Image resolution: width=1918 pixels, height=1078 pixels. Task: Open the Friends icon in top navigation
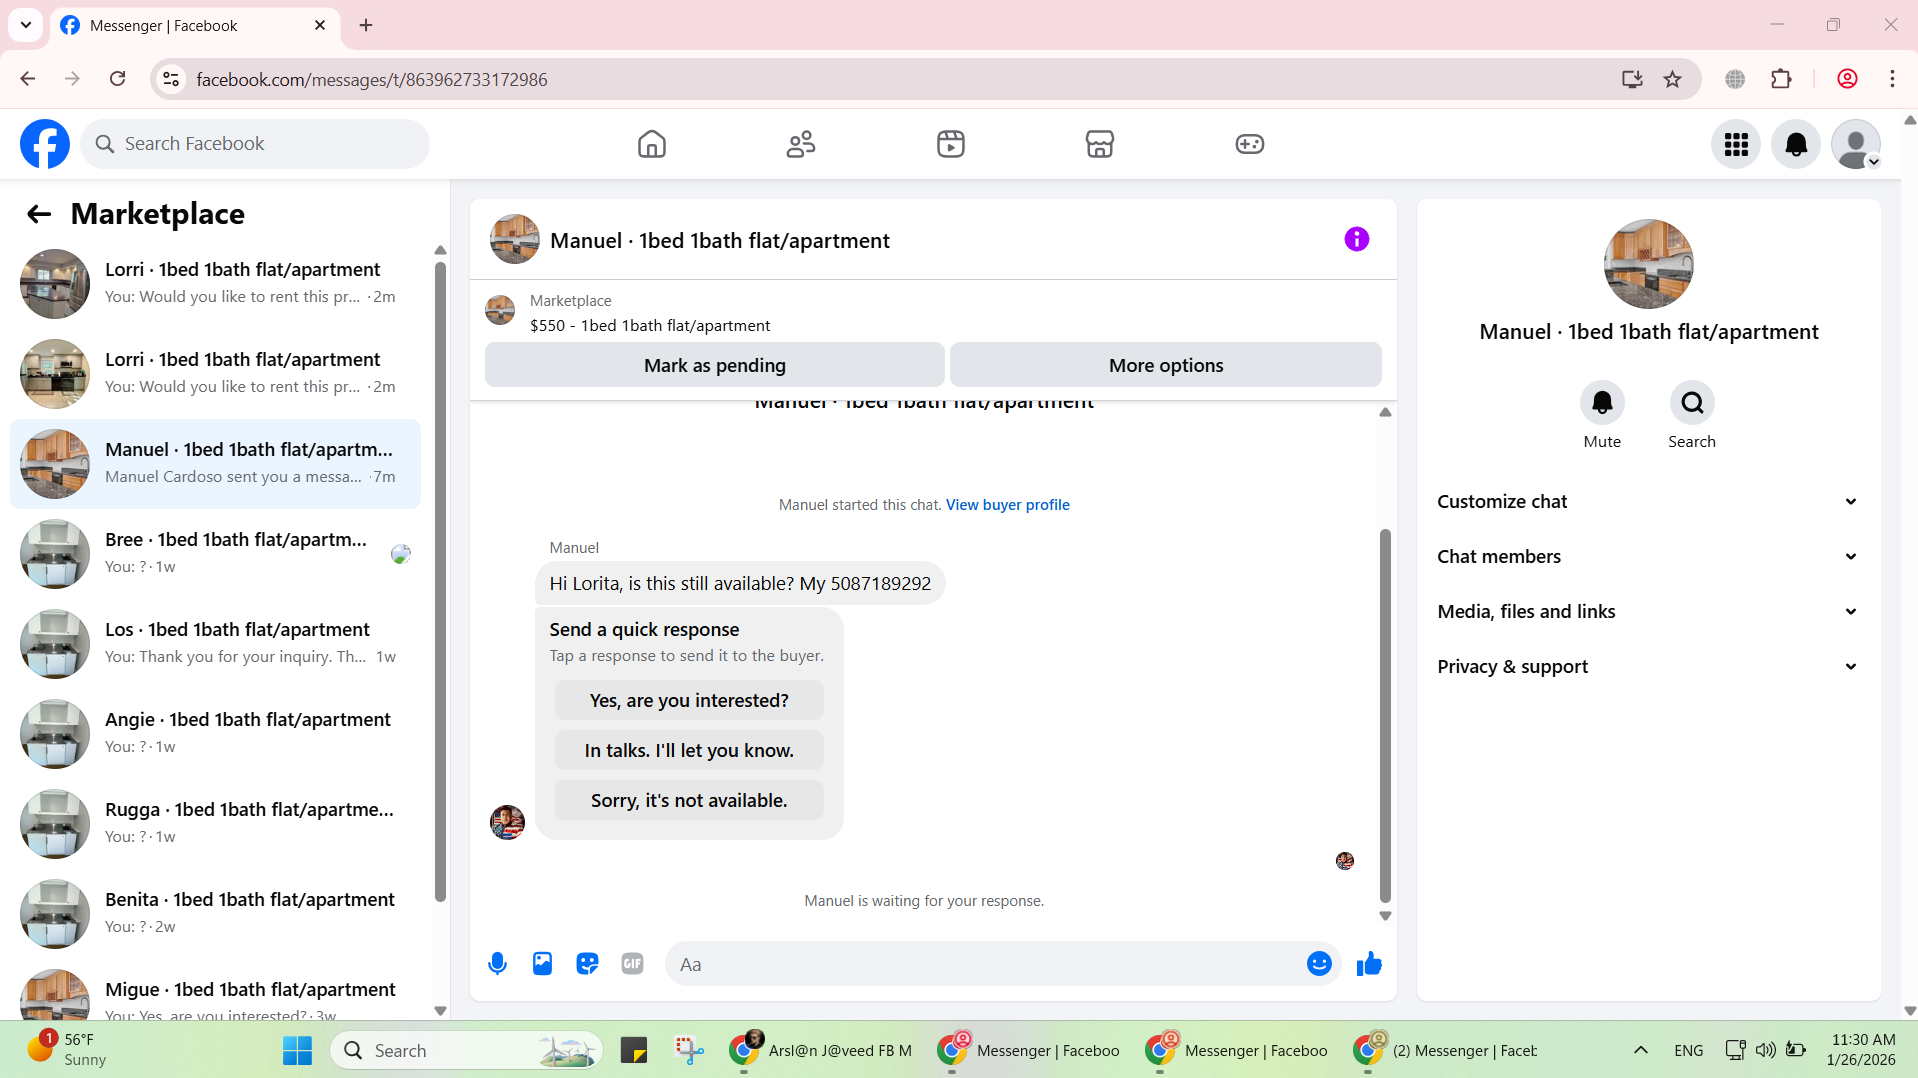coord(801,144)
